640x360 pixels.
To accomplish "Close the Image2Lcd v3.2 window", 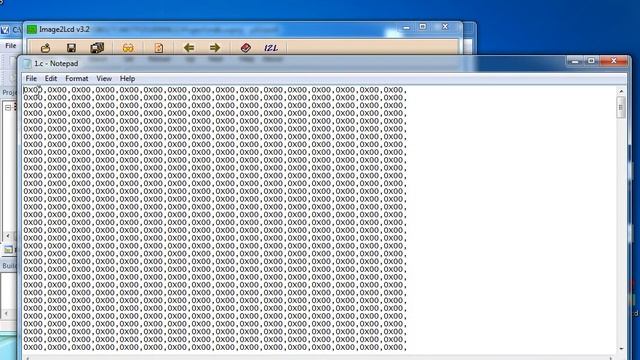I will (445, 27).
